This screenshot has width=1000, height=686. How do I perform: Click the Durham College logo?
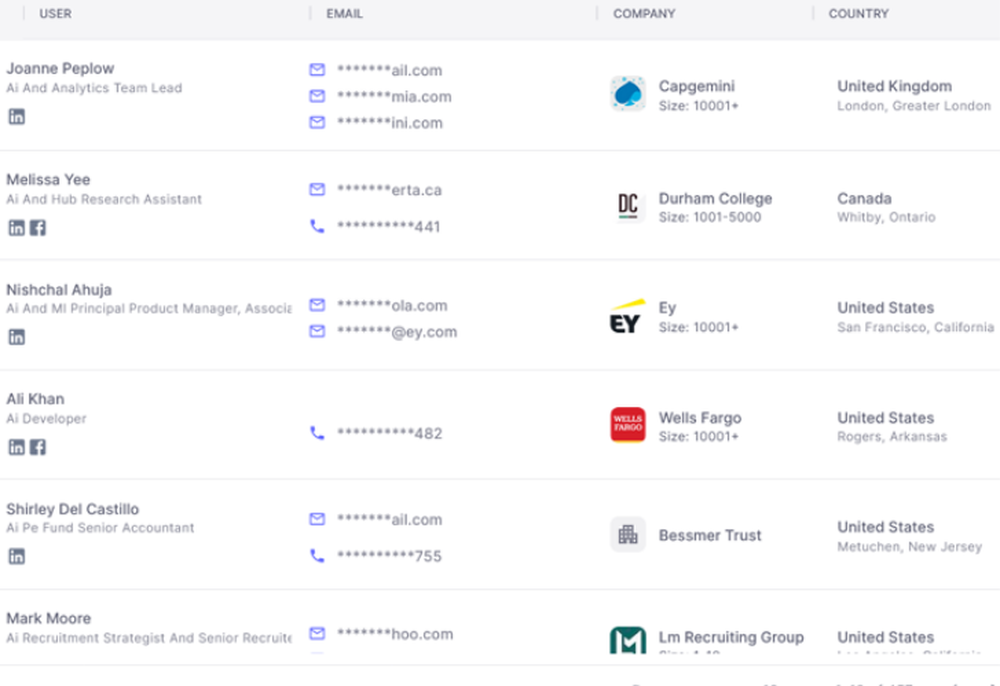coord(627,206)
